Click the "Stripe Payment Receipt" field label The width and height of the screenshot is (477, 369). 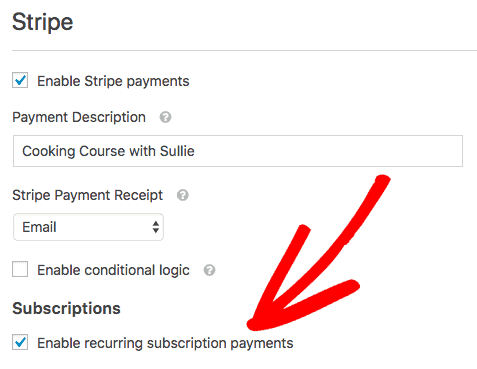88,195
